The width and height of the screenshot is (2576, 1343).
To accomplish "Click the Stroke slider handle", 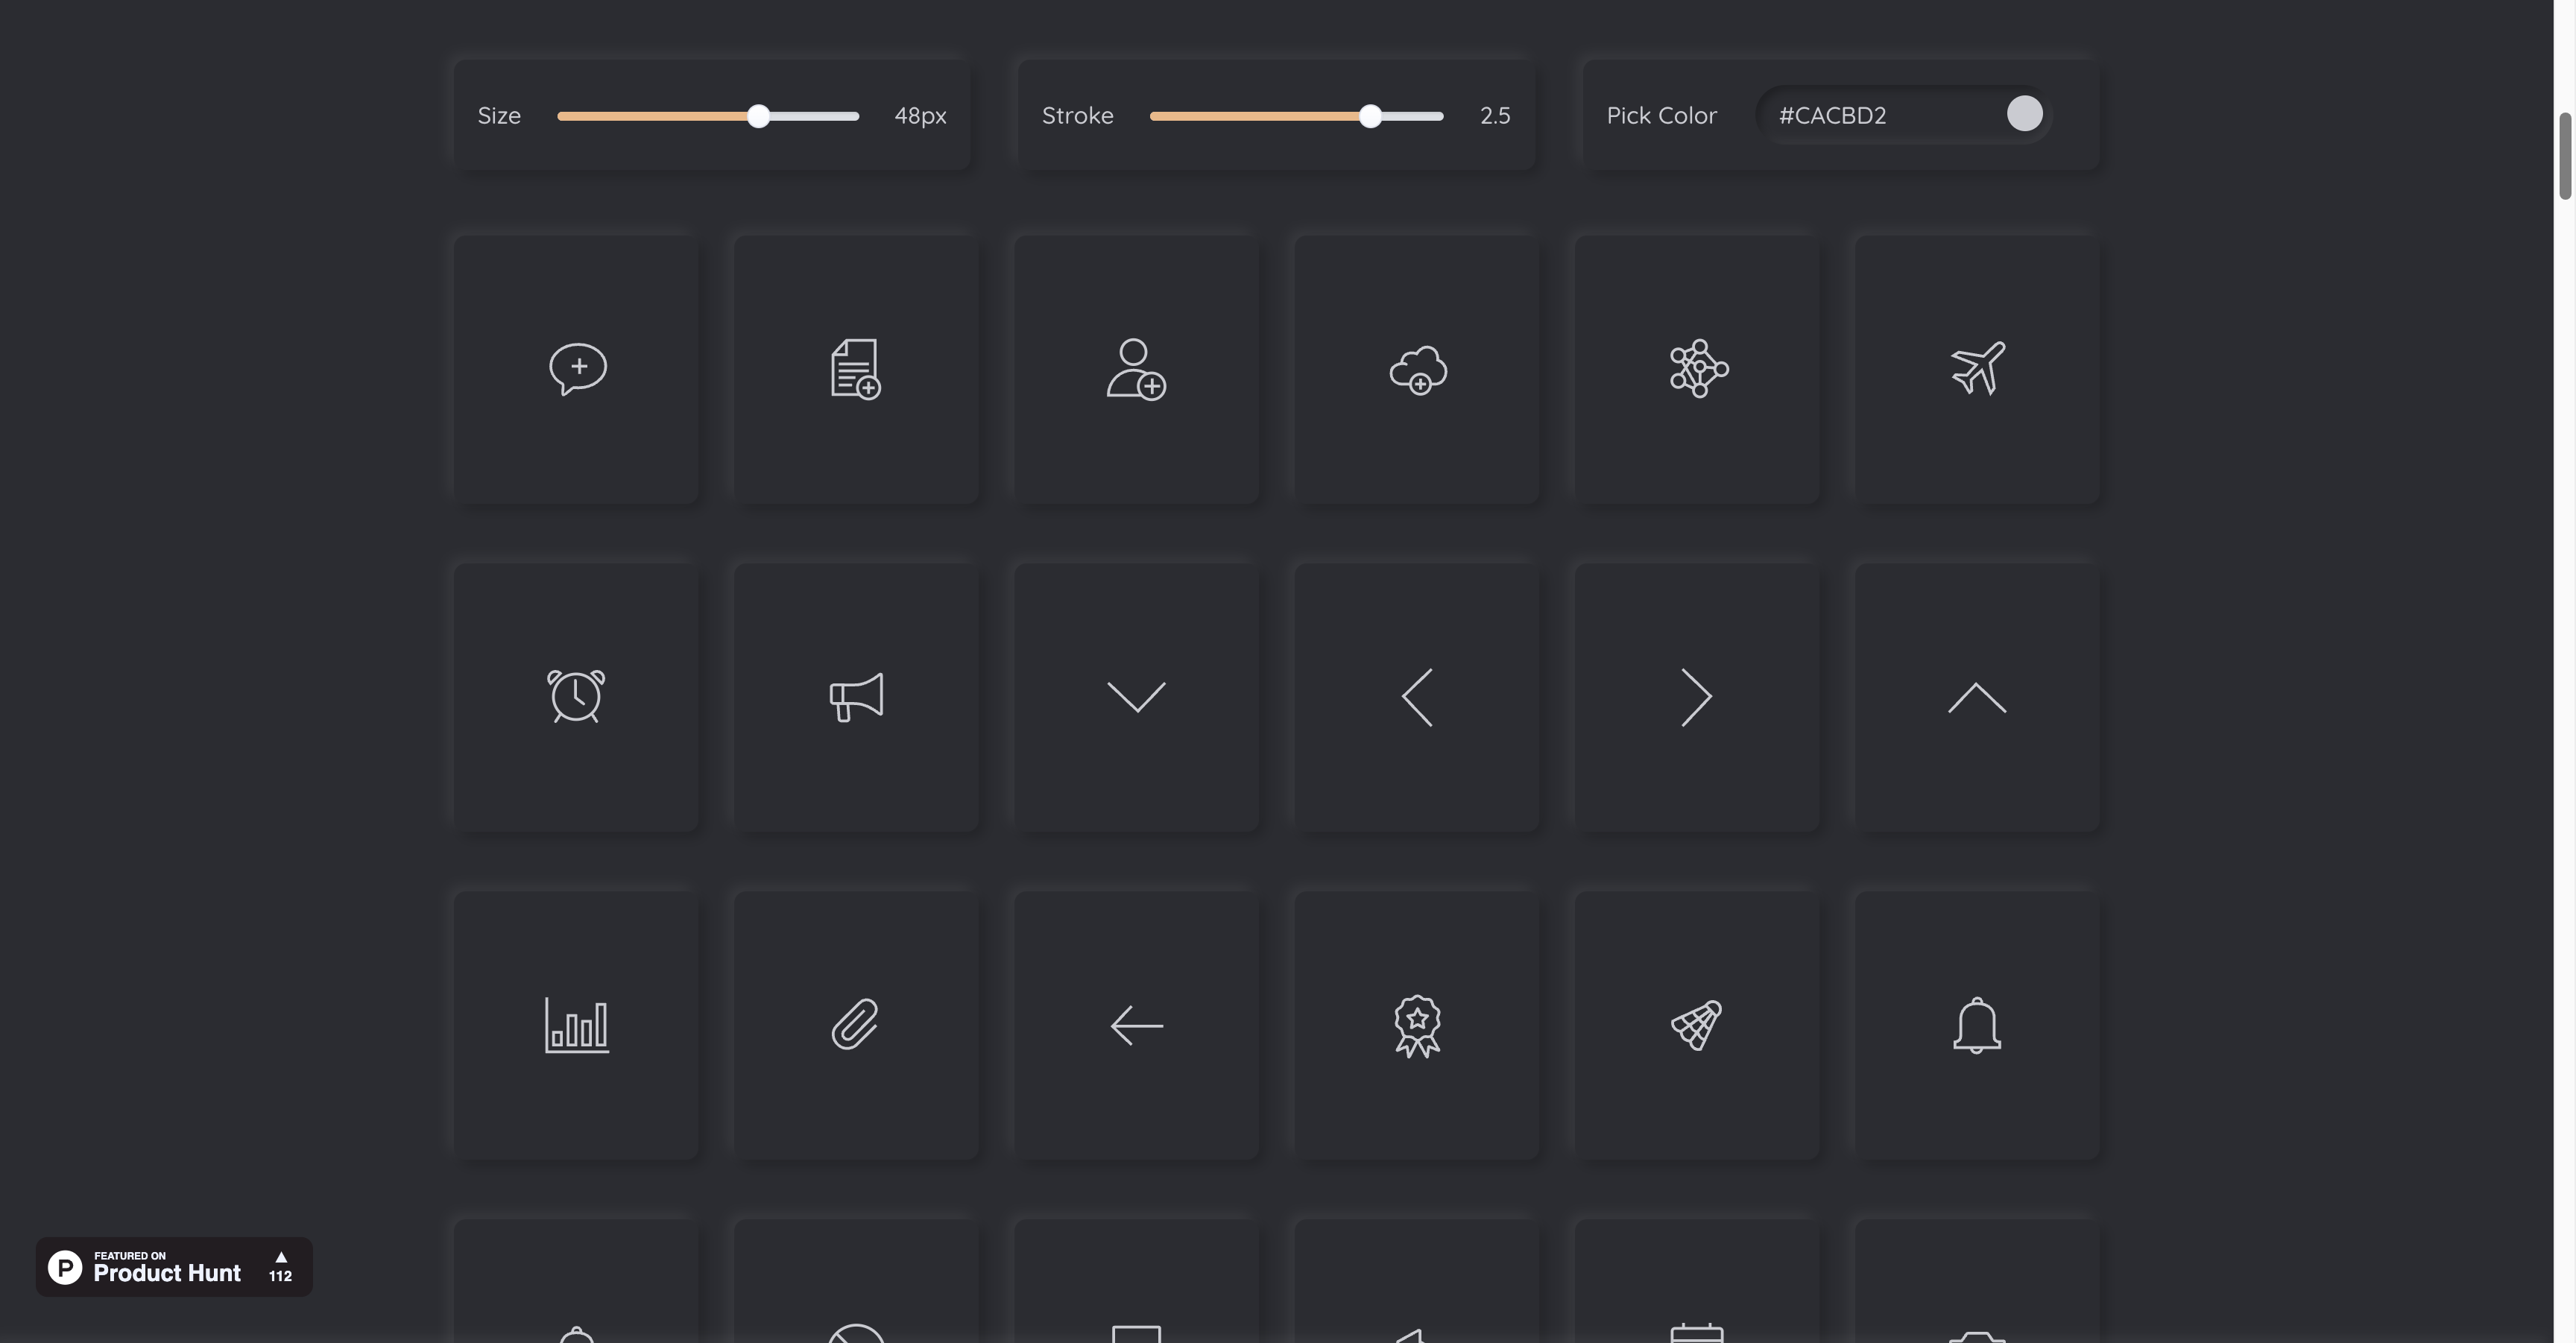I will [1370, 116].
